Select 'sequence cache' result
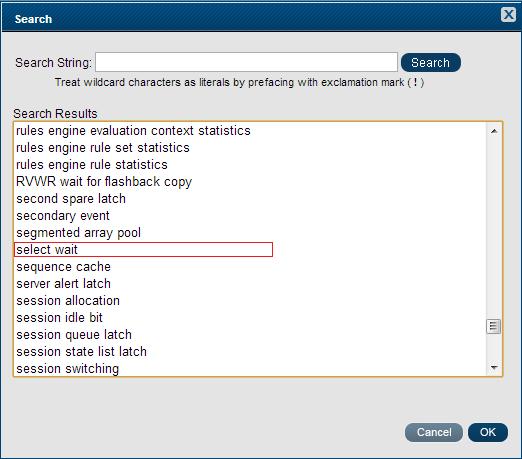522x459 pixels. click(x=63, y=267)
